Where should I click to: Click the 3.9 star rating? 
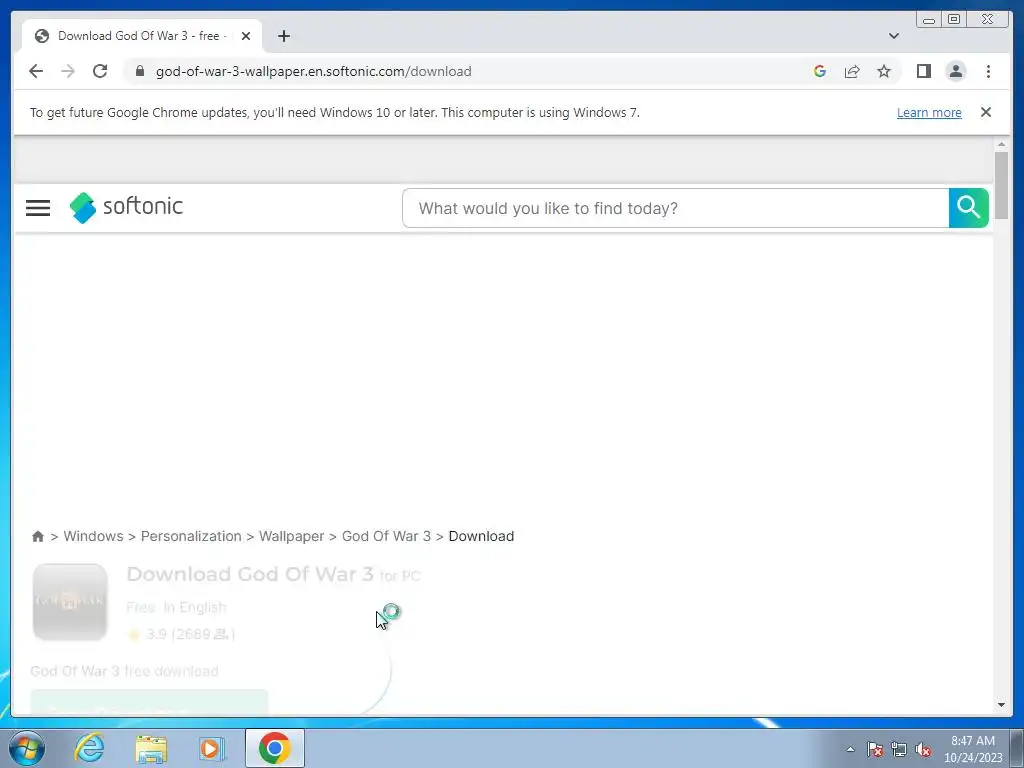click(x=181, y=634)
